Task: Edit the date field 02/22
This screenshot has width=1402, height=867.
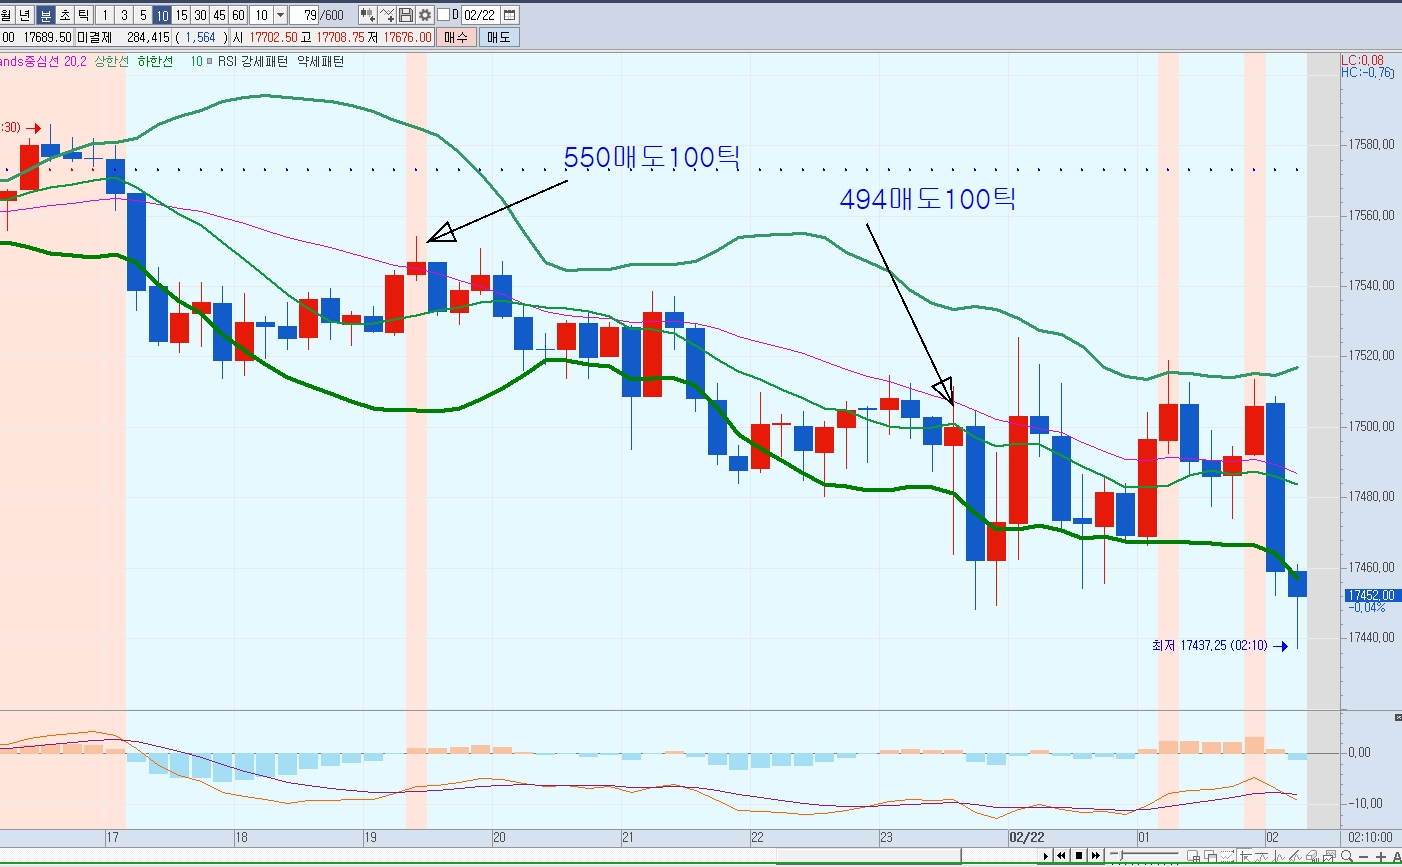Action: click(480, 15)
